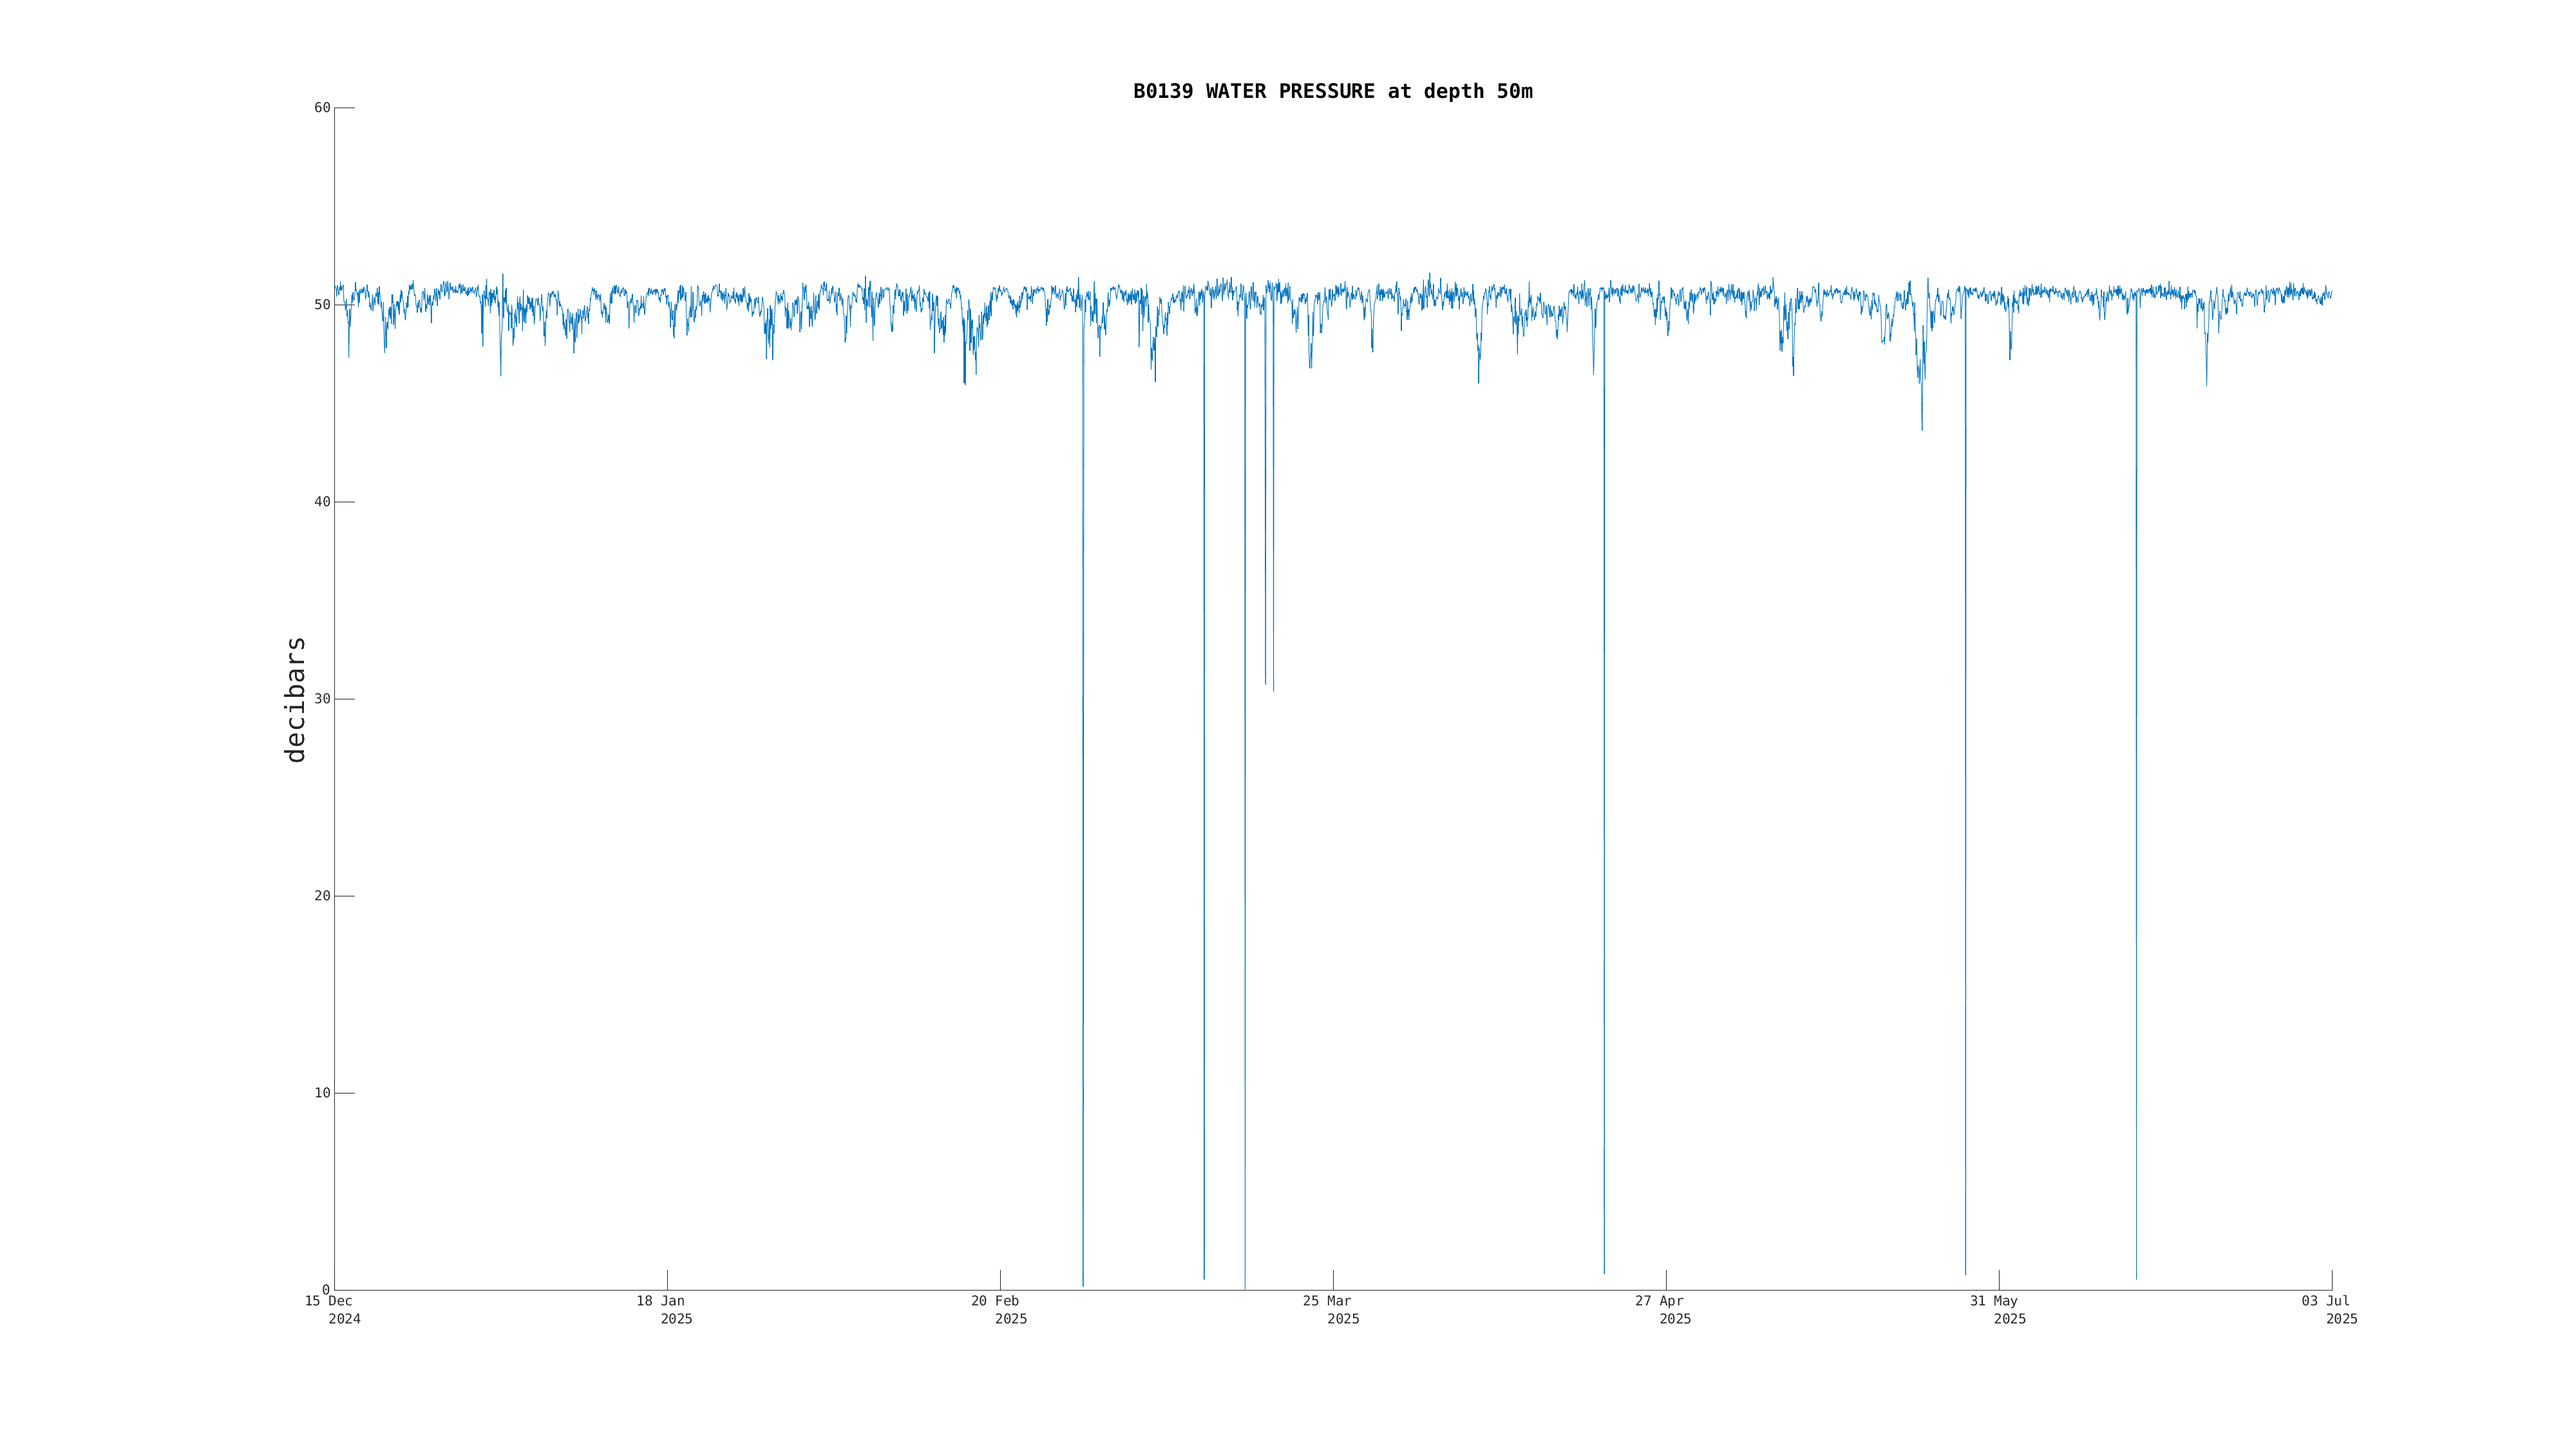Click the x-axis date label '25 Mar 2025'
Image resolution: width=2576 pixels, height=1449 pixels.
1331,1310
